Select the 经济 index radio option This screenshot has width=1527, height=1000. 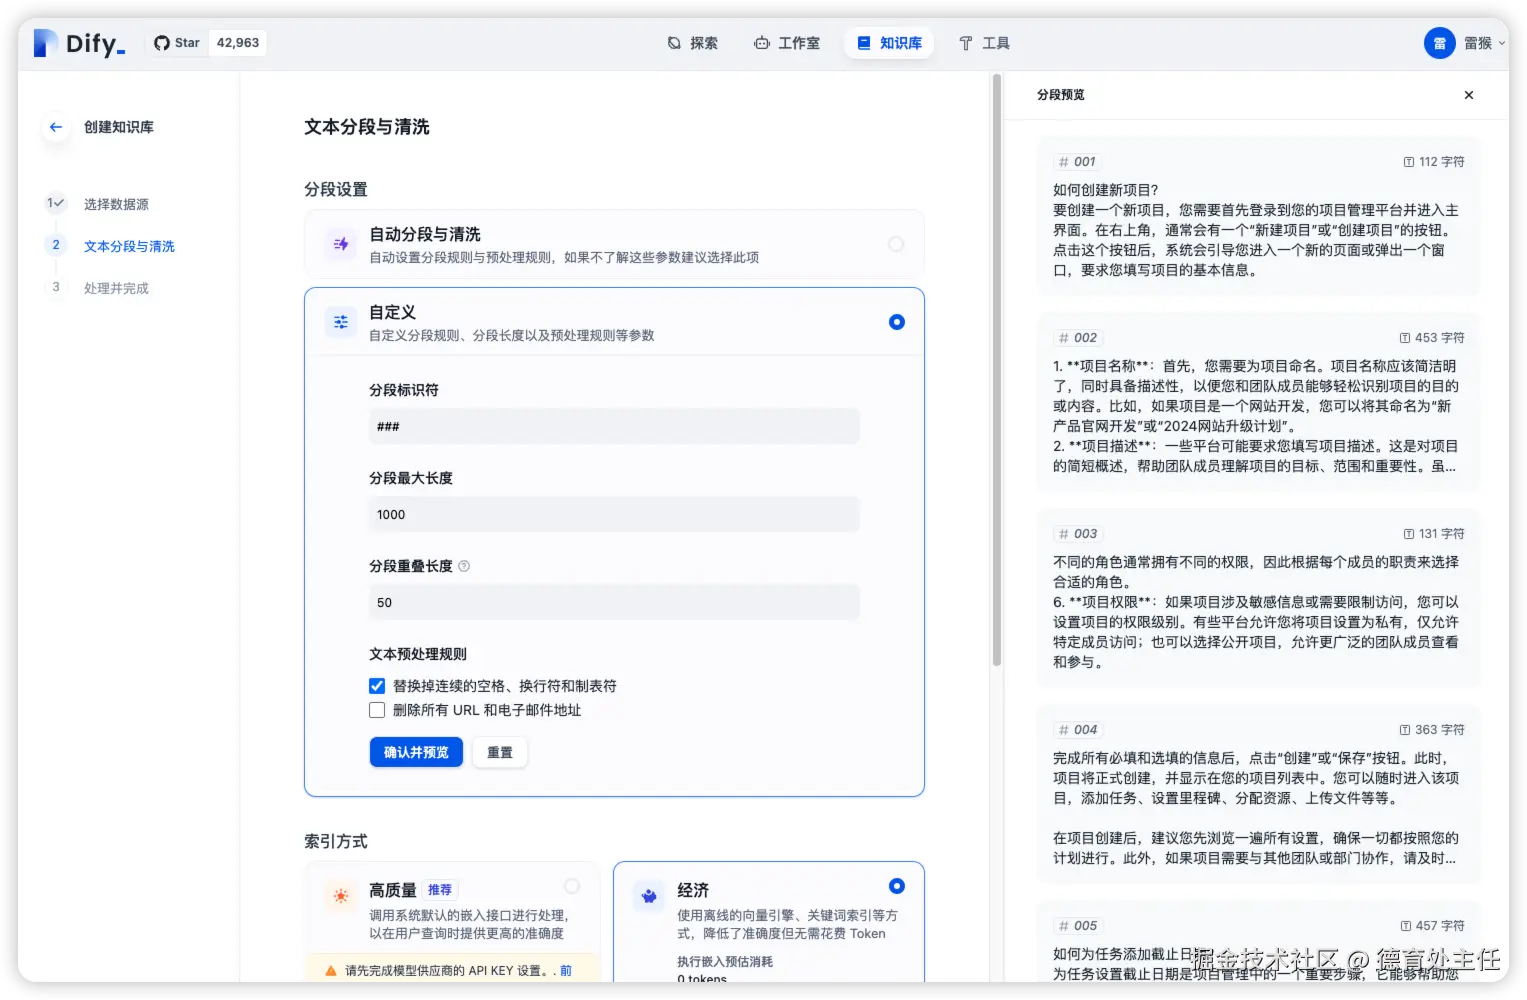click(897, 886)
